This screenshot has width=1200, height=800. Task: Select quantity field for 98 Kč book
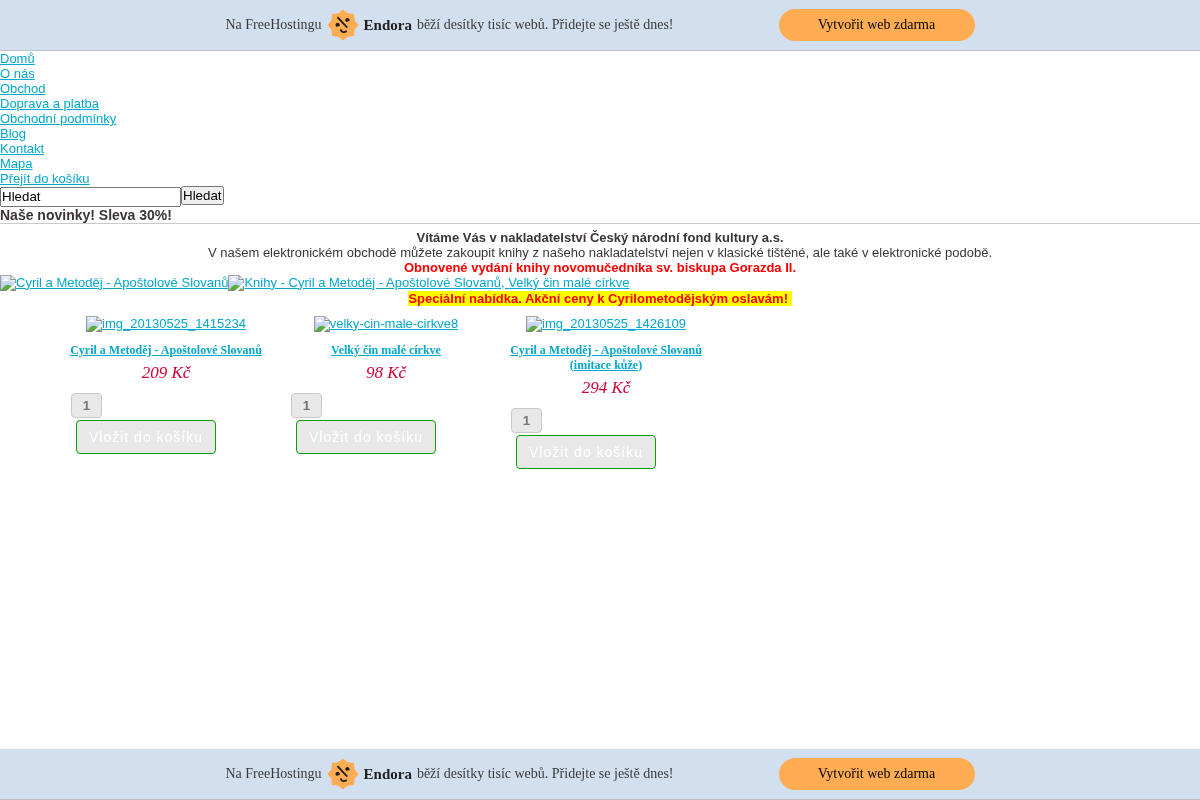(306, 406)
